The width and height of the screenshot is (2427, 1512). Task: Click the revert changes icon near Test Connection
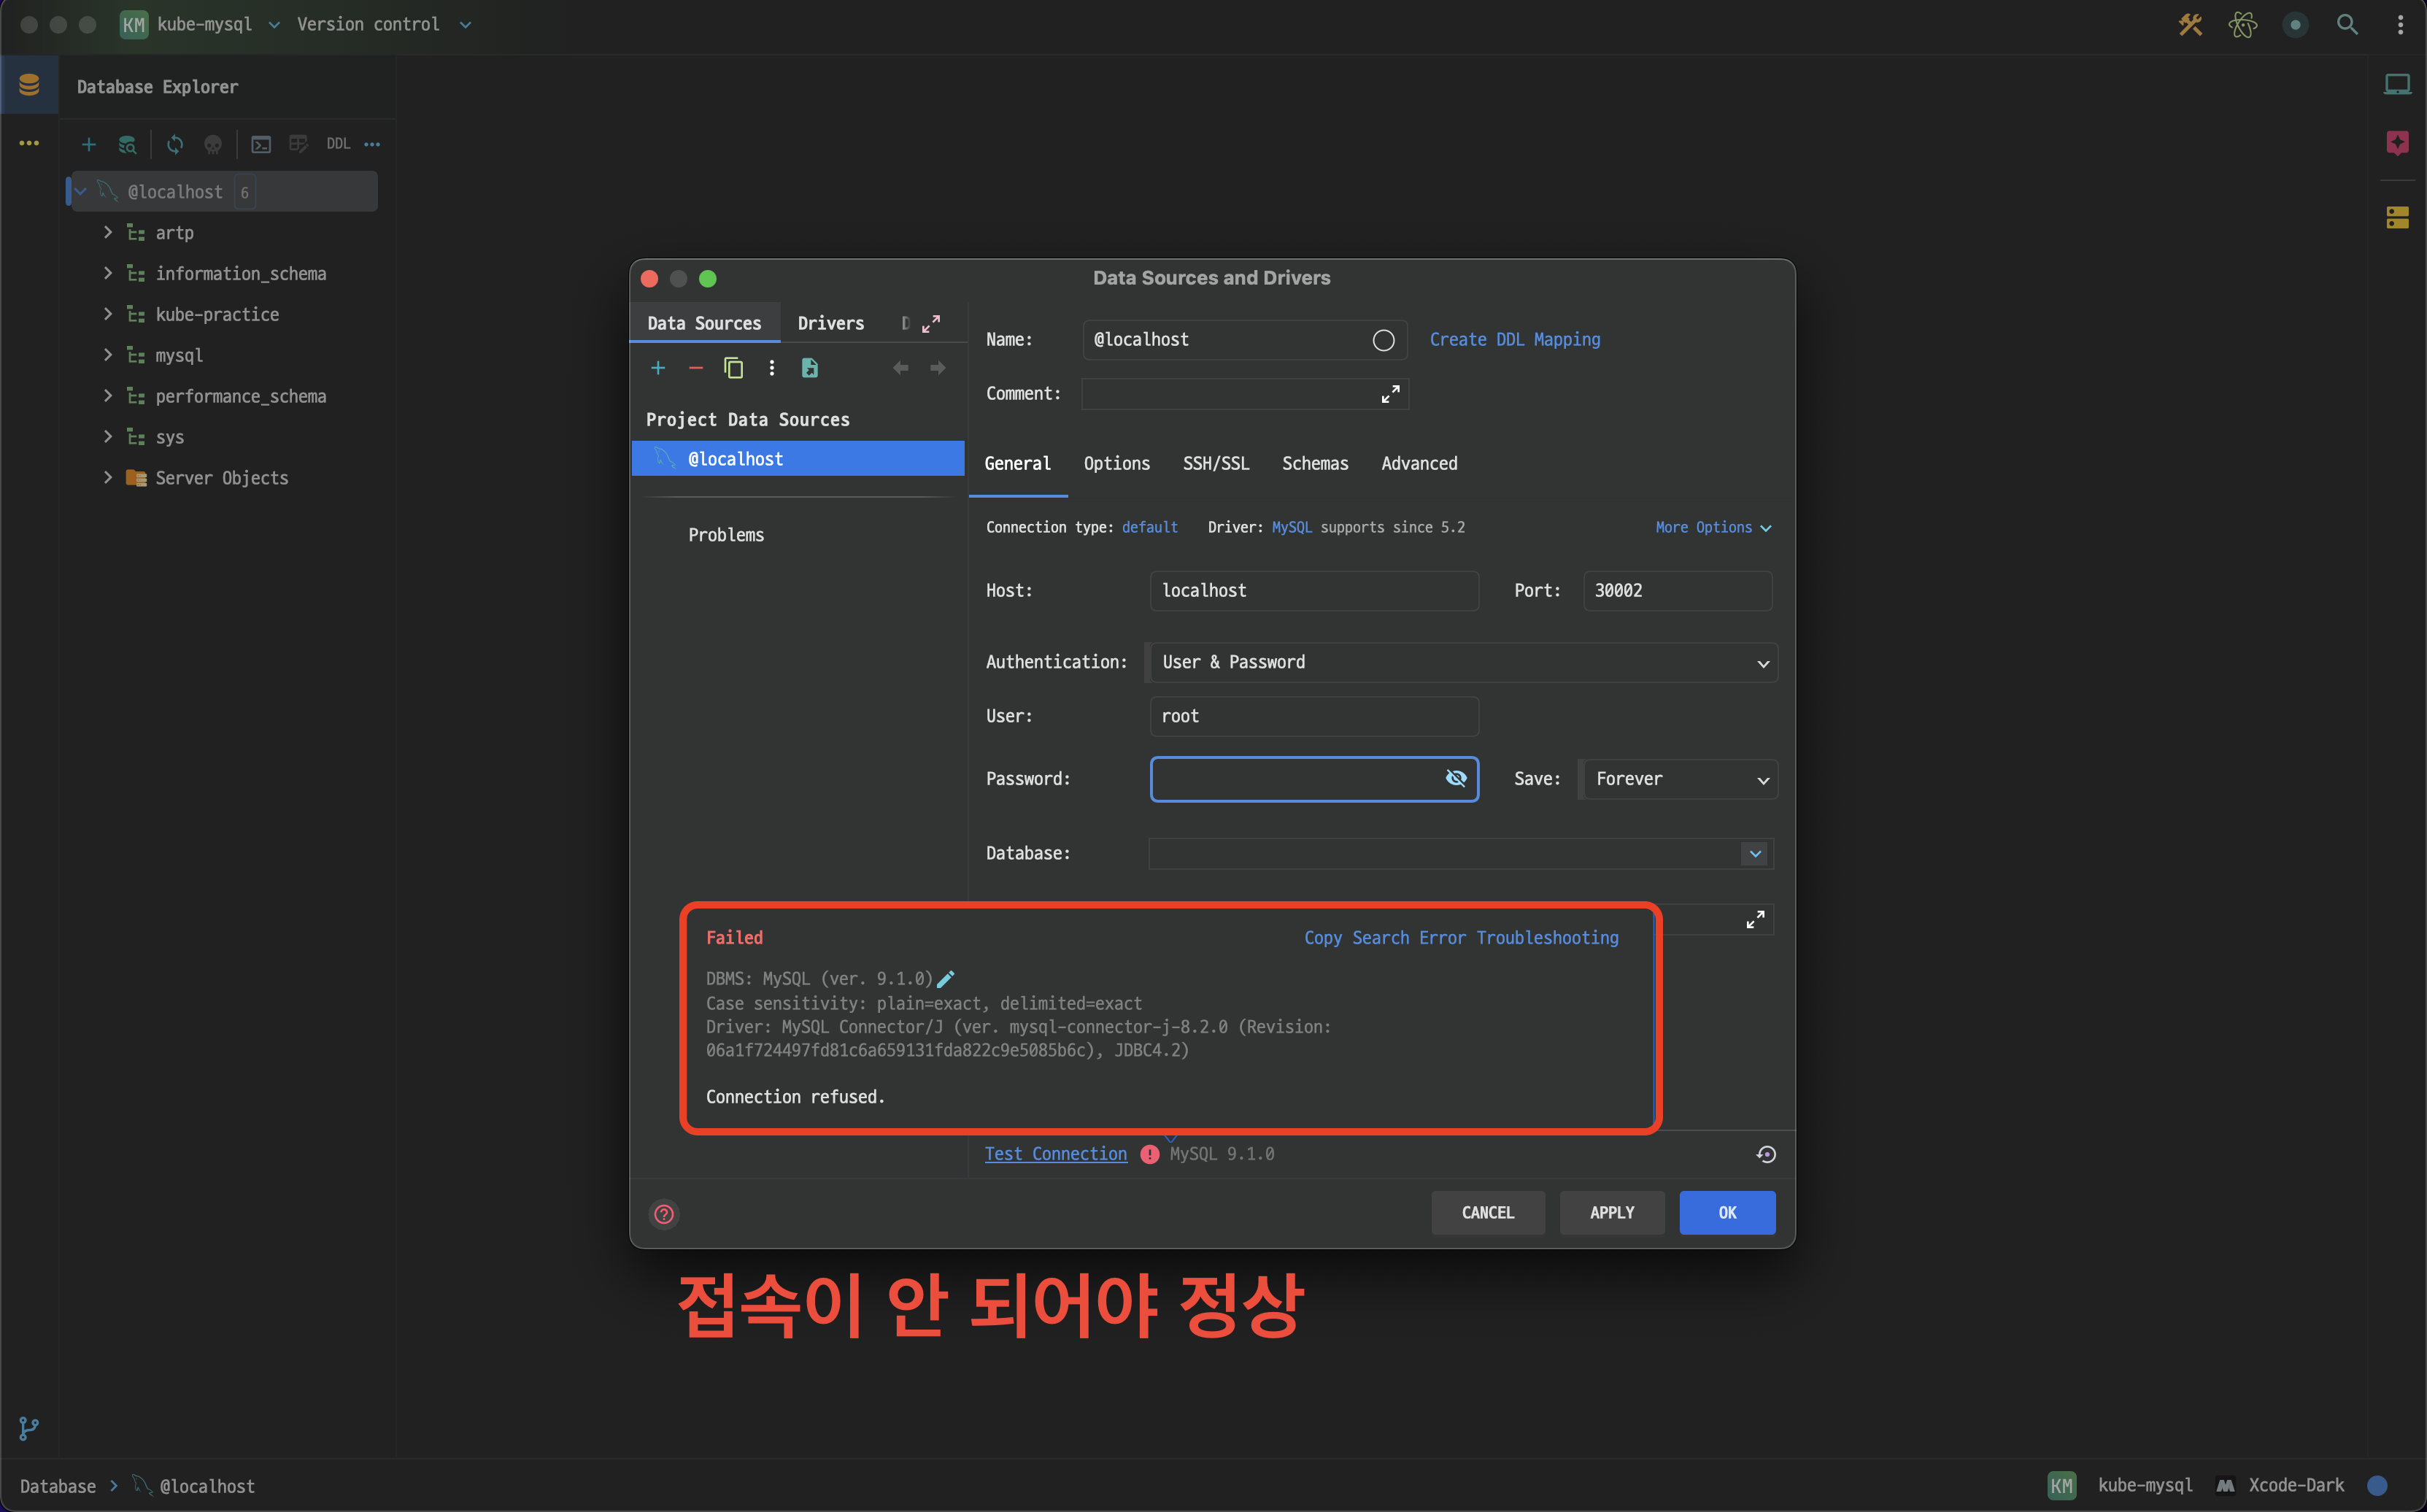pyautogui.click(x=1766, y=1154)
